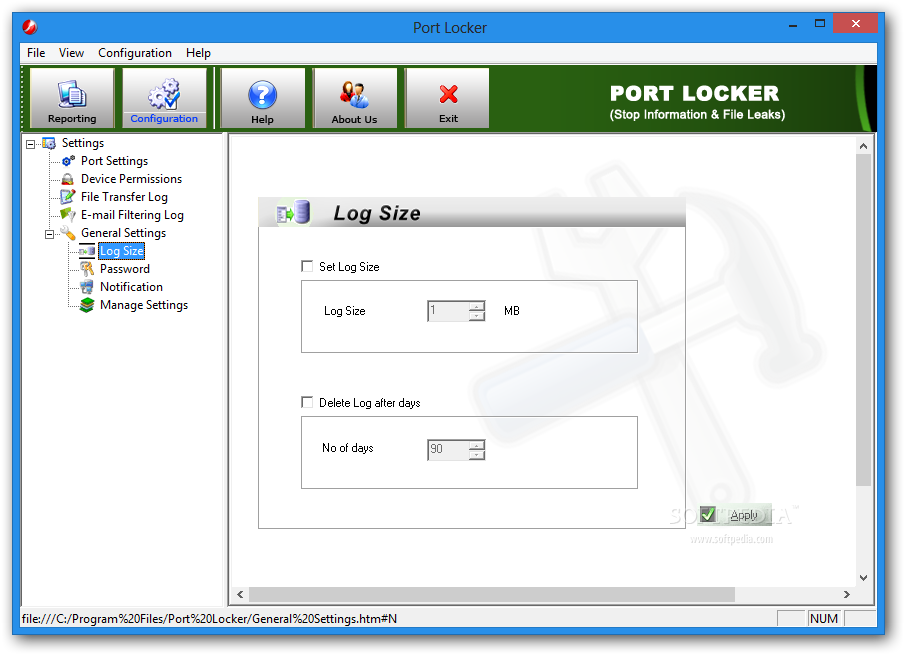Select General Settings tree node
Screen dimensions: 905x655
(x=124, y=233)
